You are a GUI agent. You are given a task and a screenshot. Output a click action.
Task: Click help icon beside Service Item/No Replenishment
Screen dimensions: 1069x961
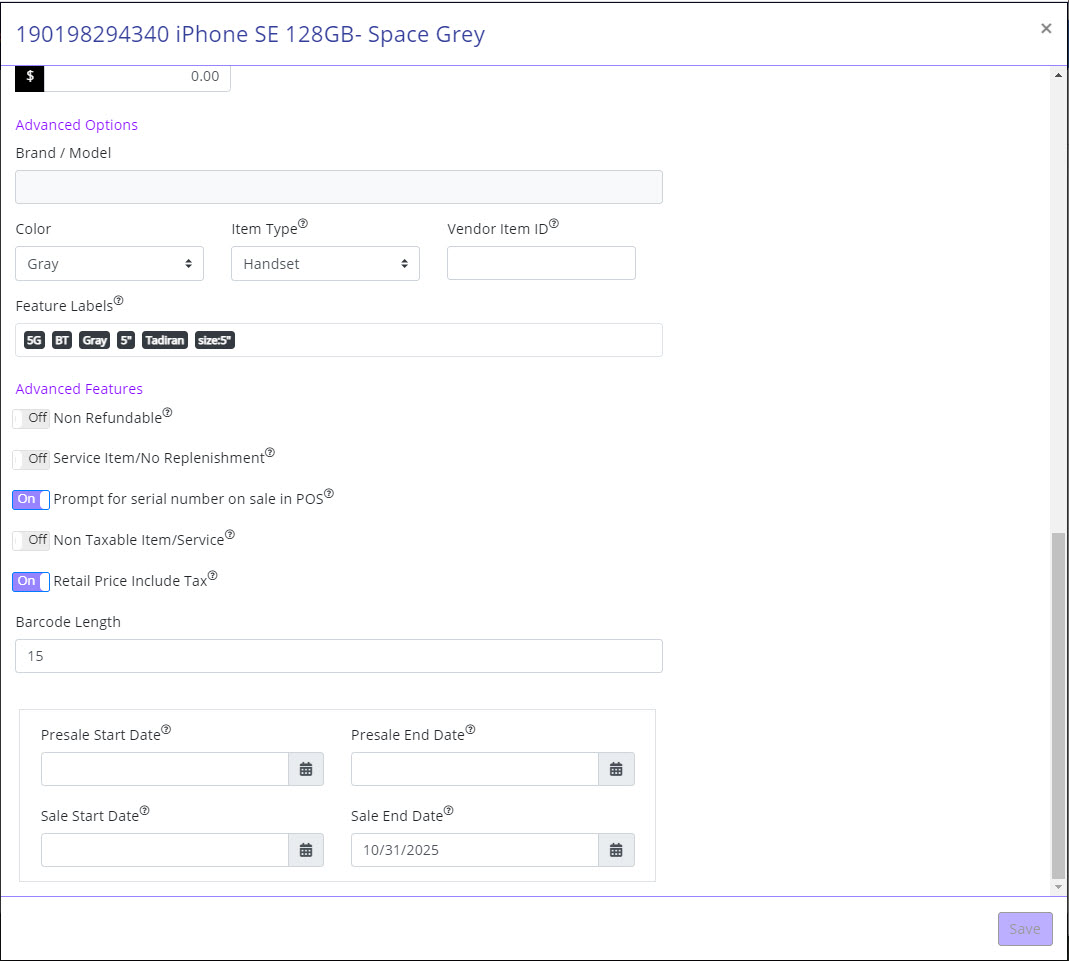click(270, 453)
